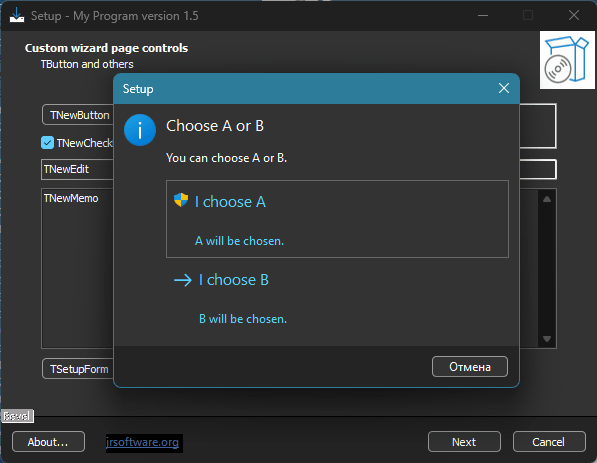Viewport: 597px width, 463px height.
Task: Minimize the Setup wizard window
Action: (483, 16)
